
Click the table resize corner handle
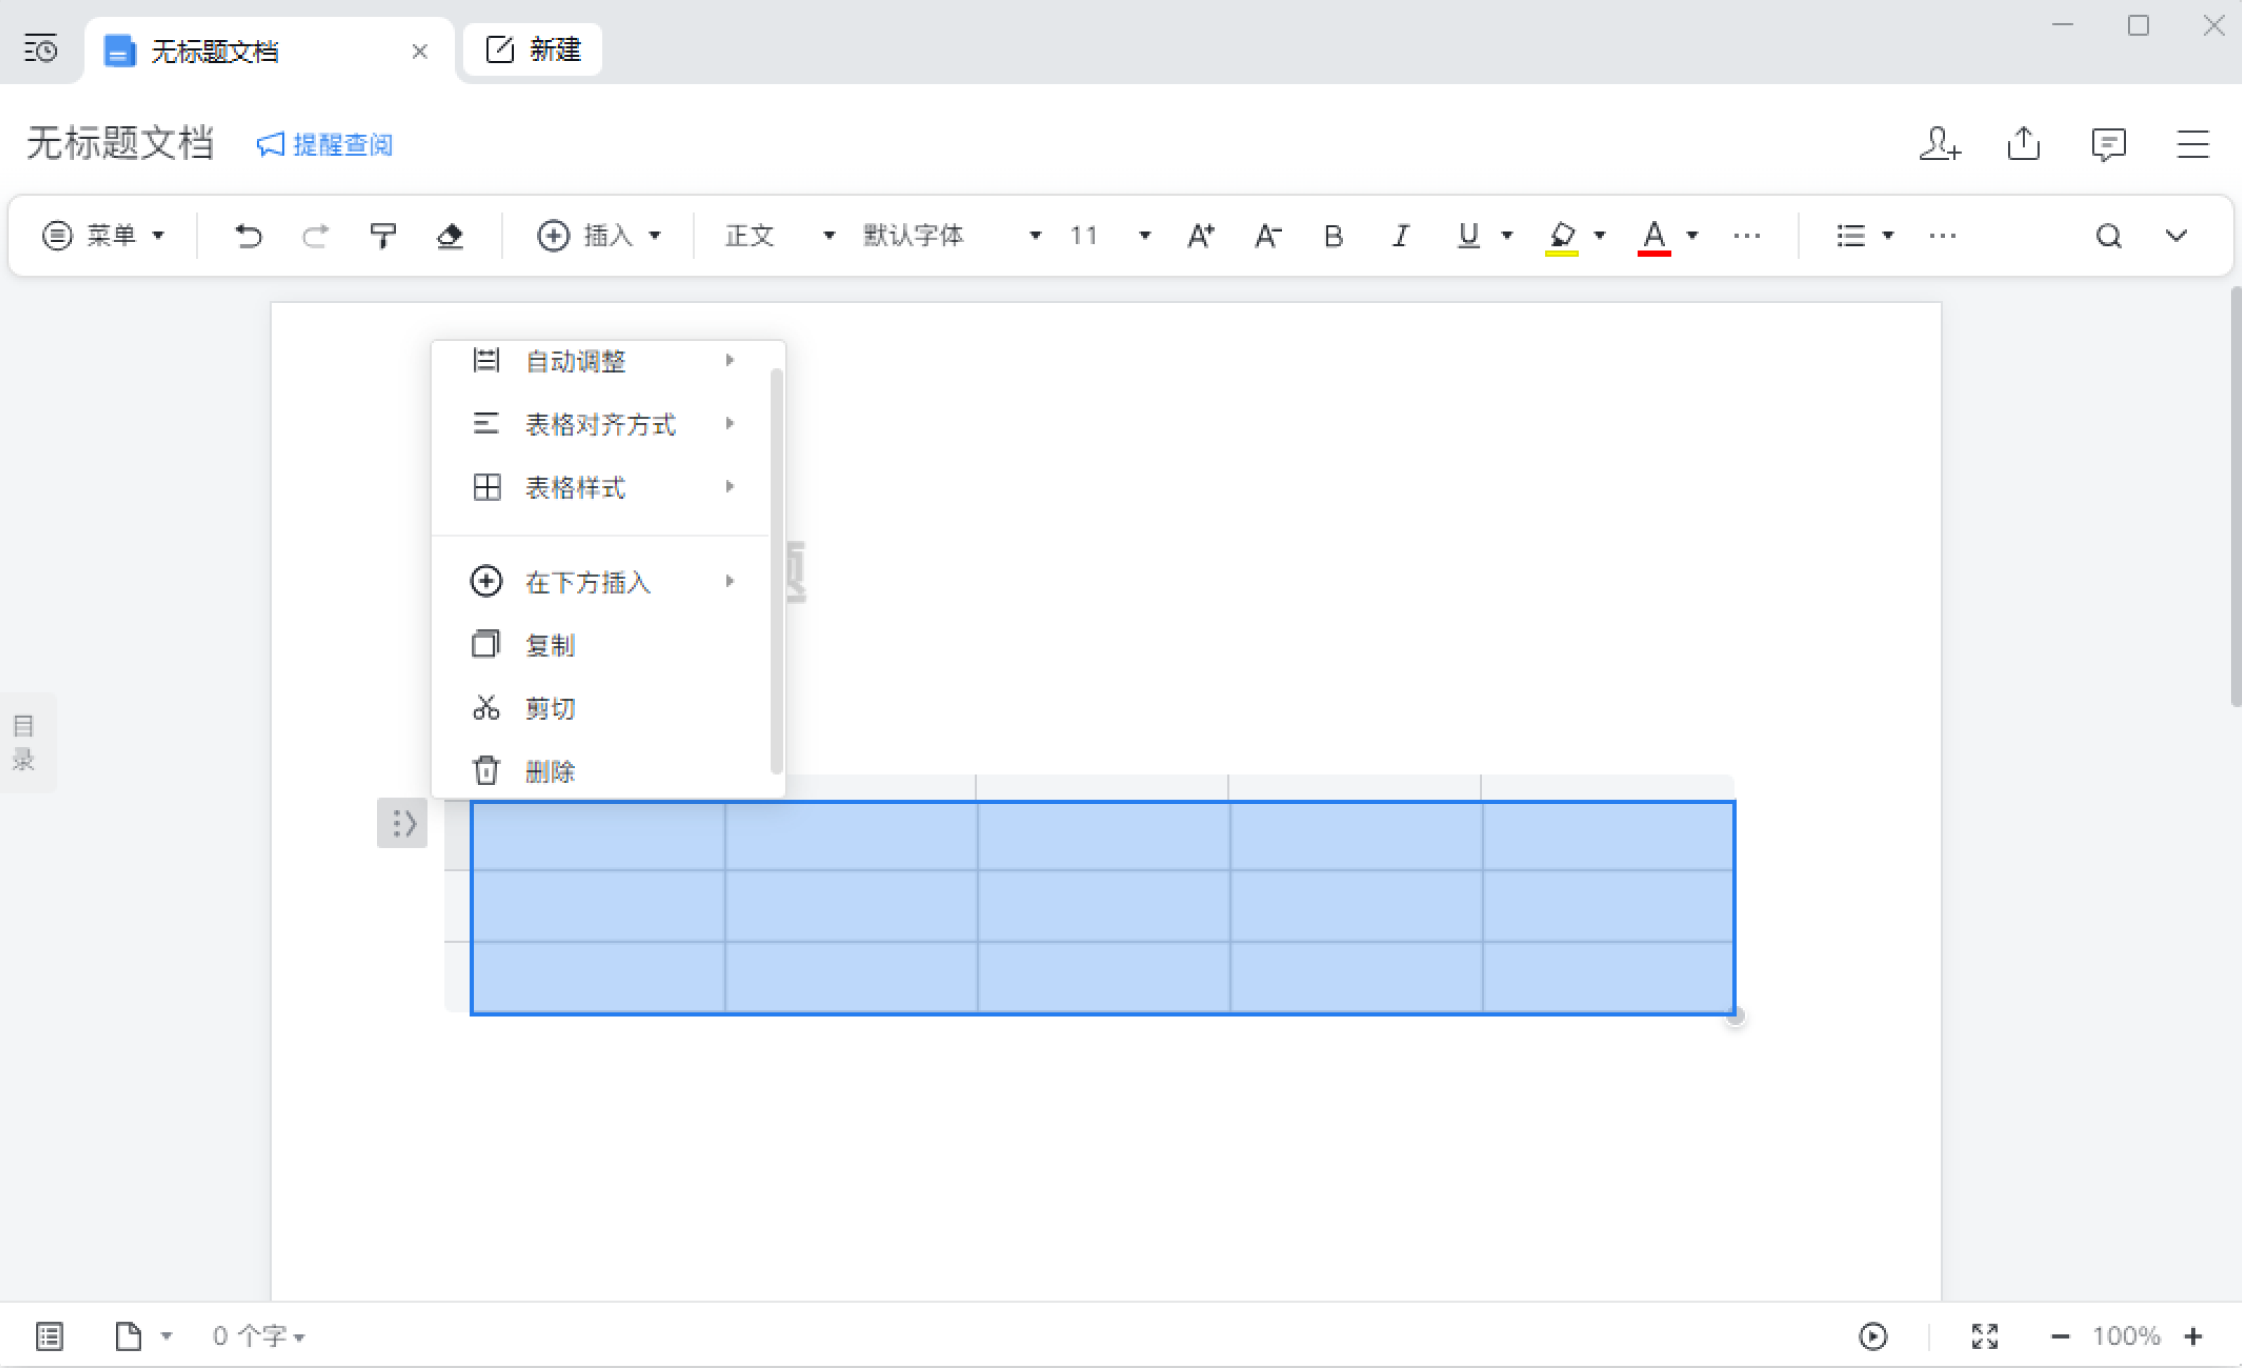coord(1735,1016)
